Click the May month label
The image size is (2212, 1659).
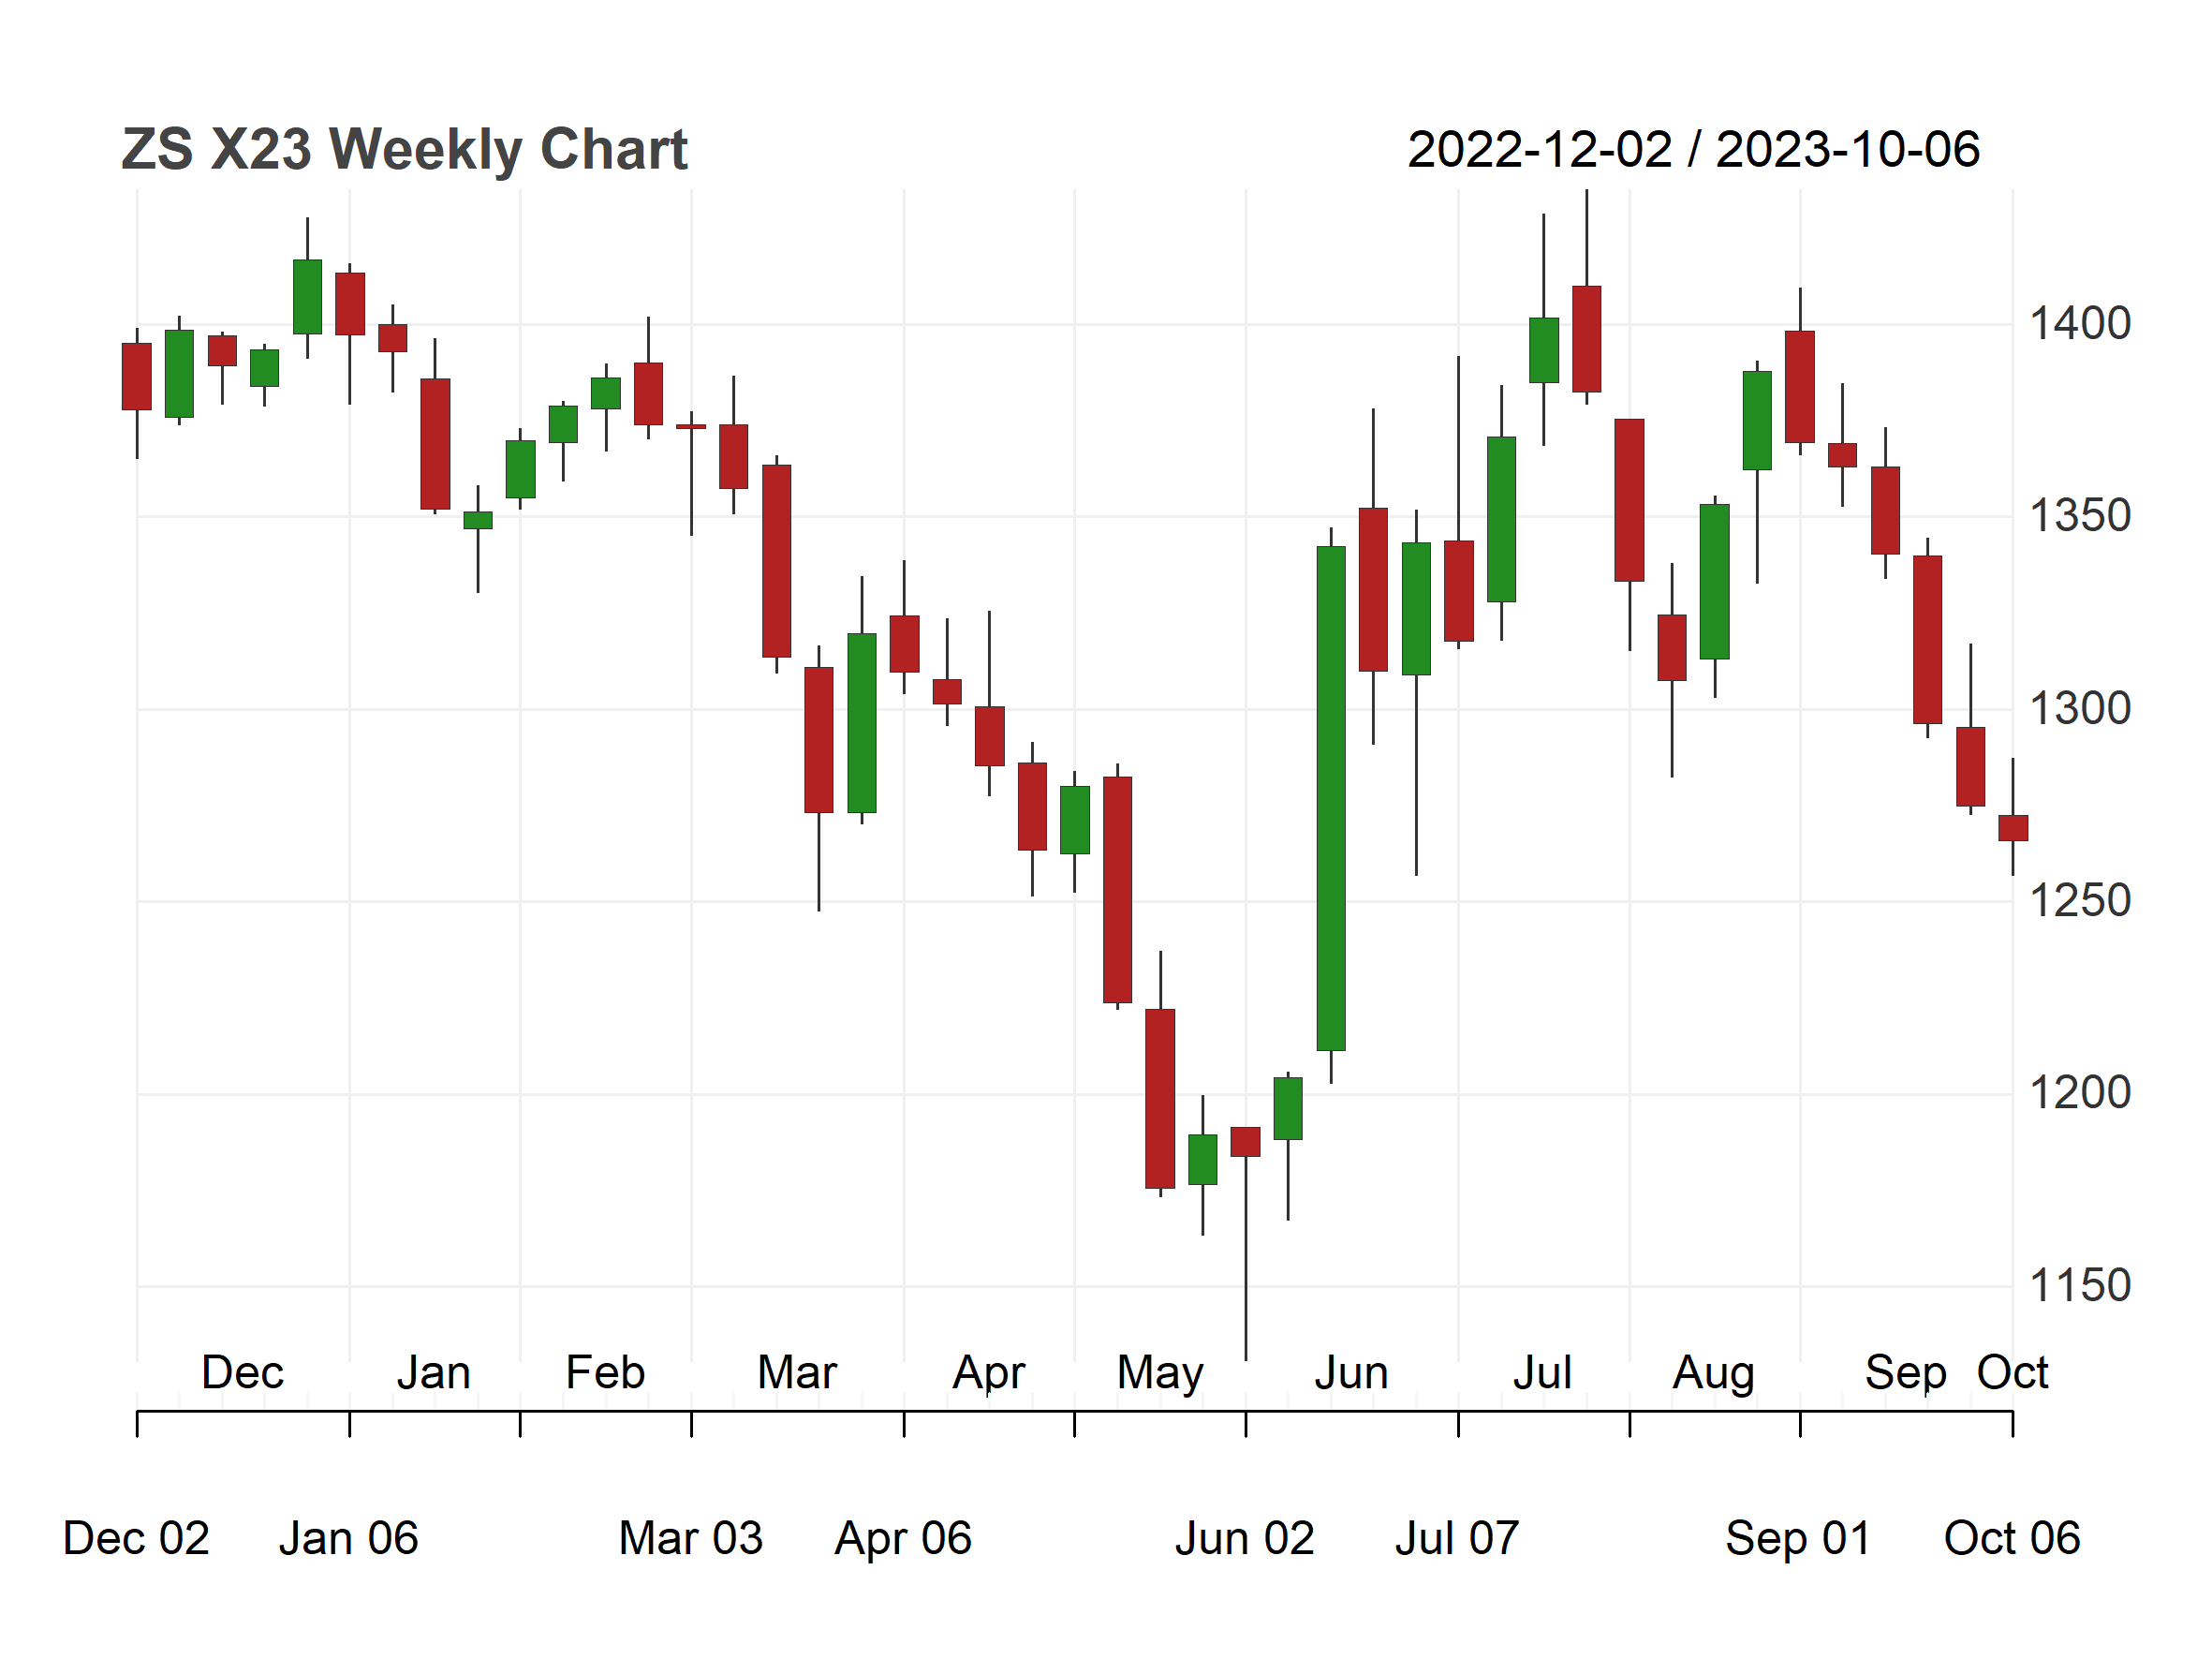[1160, 1374]
